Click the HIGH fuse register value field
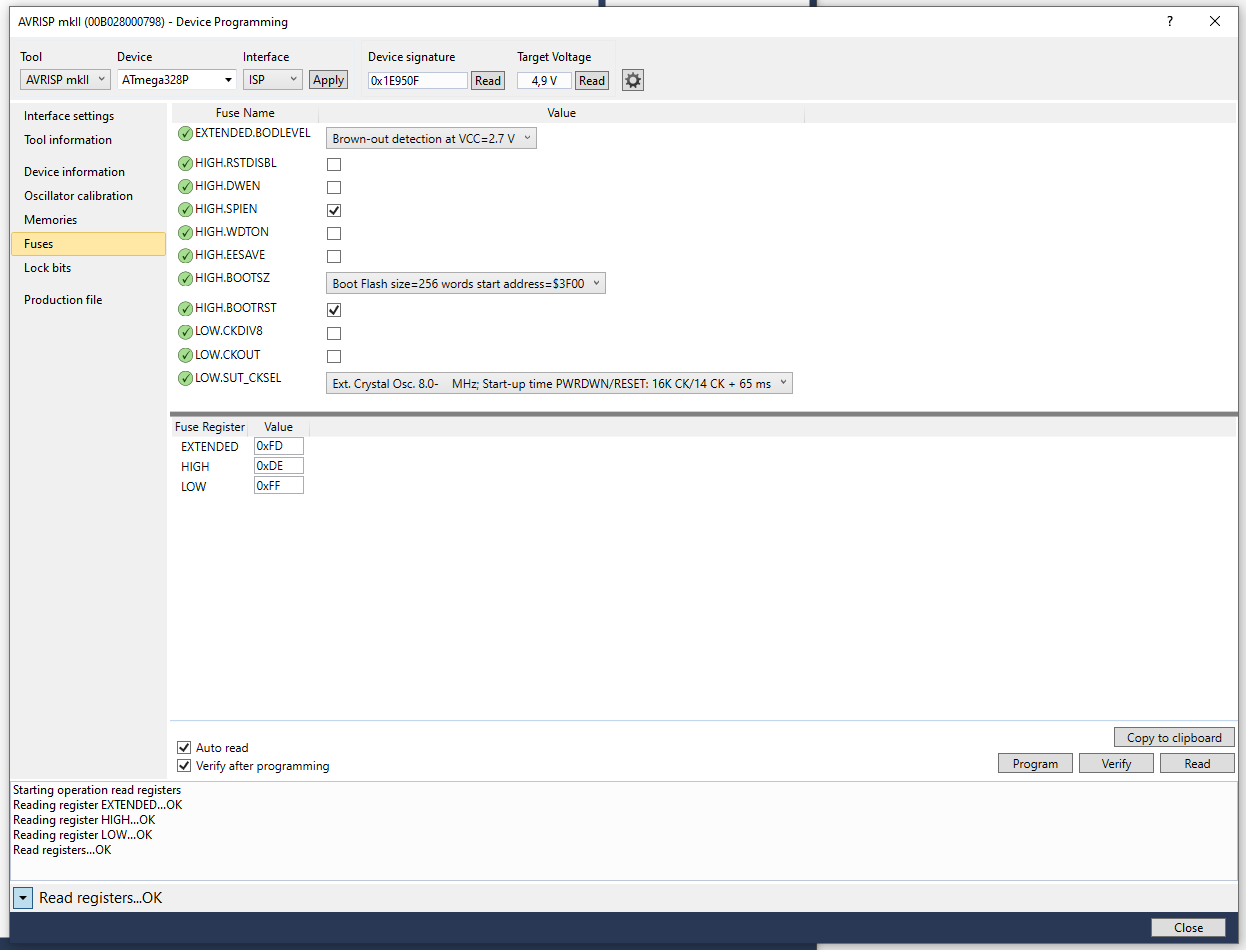This screenshot has width=1246, height=950. (279, 466)
